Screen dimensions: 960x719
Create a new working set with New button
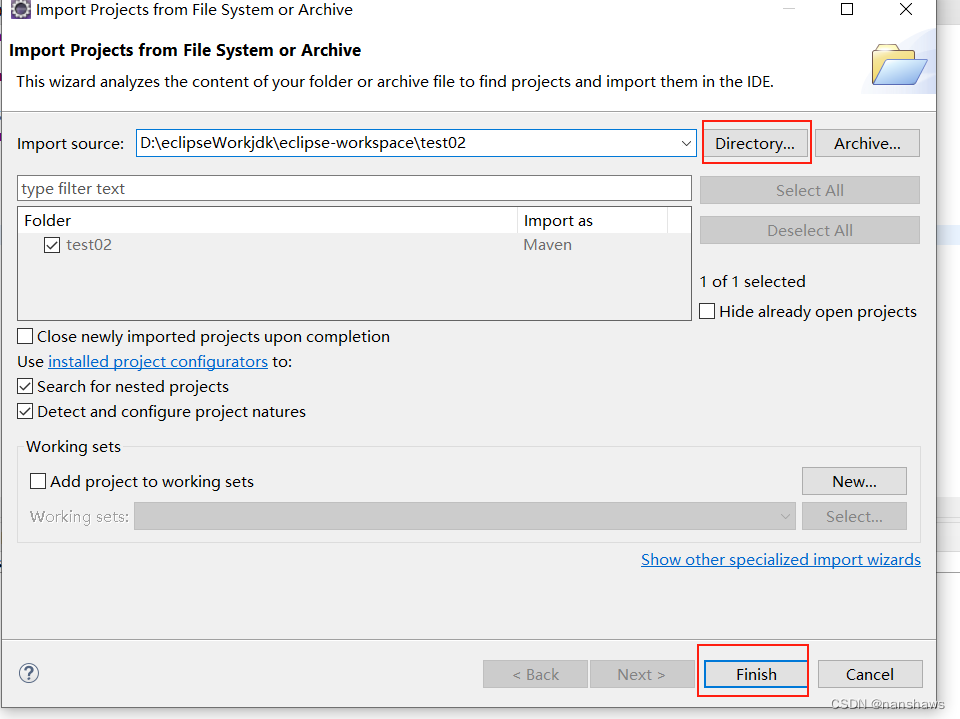tap(854, 481)
